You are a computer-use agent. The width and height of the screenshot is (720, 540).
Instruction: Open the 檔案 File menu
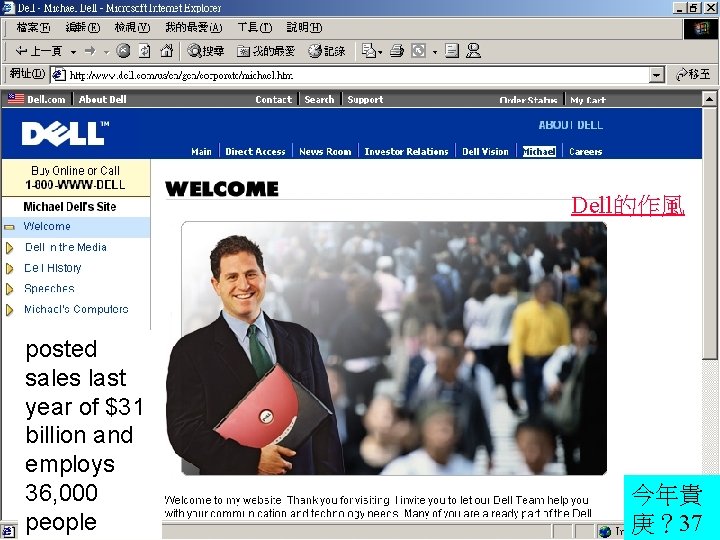(x=33, y=28)
